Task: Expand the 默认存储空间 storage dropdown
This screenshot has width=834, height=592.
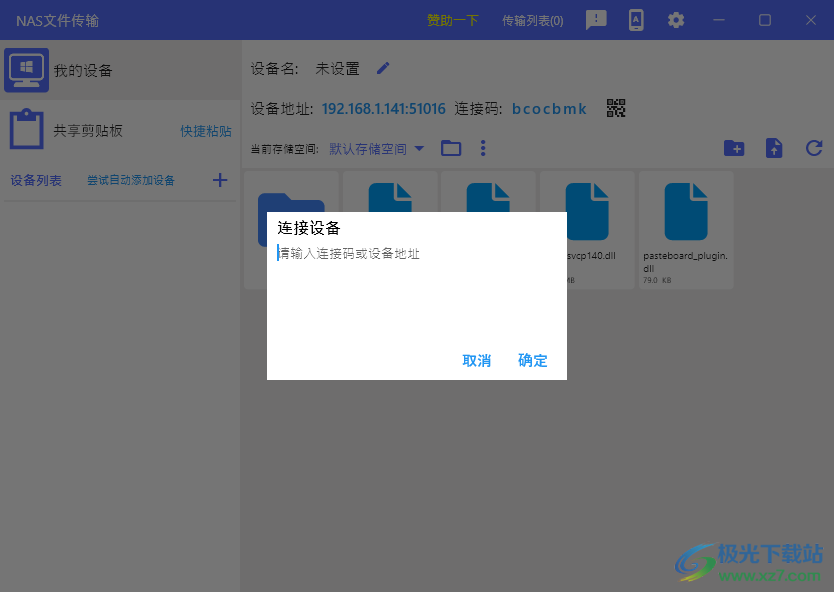Action: tap(377, 149)
